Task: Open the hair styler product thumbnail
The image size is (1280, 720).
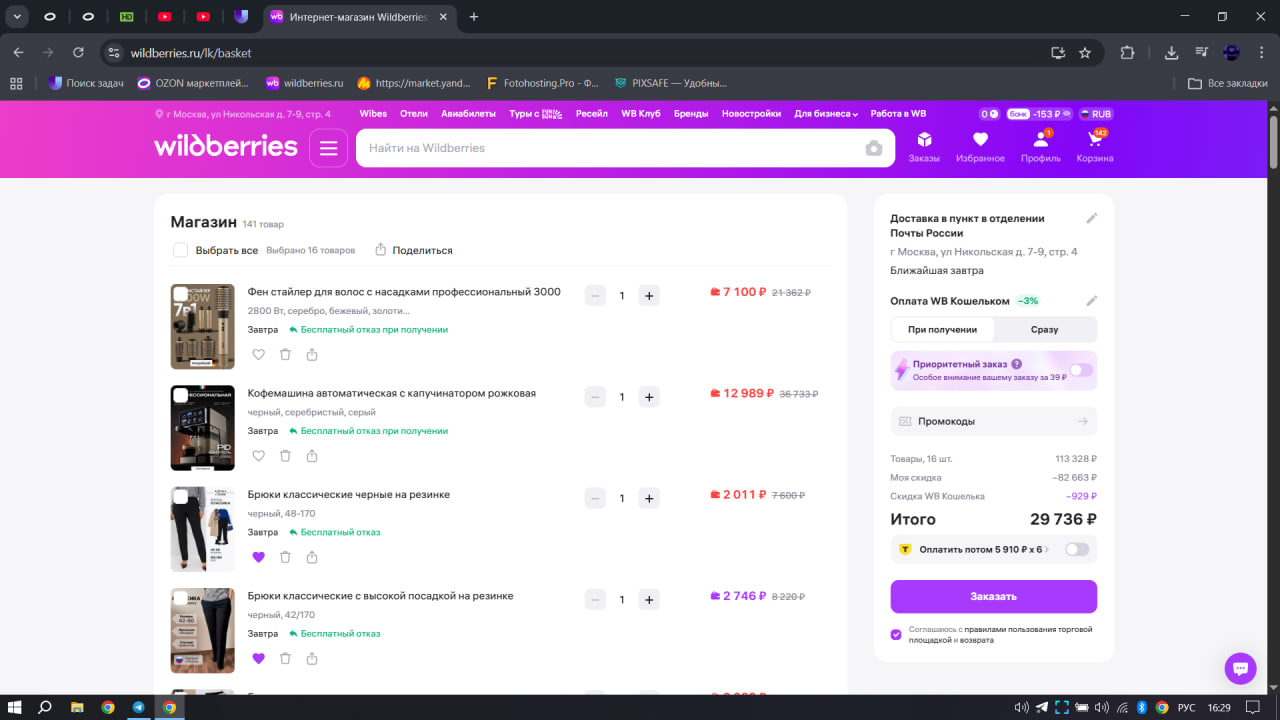Action: tap(203, 327)
